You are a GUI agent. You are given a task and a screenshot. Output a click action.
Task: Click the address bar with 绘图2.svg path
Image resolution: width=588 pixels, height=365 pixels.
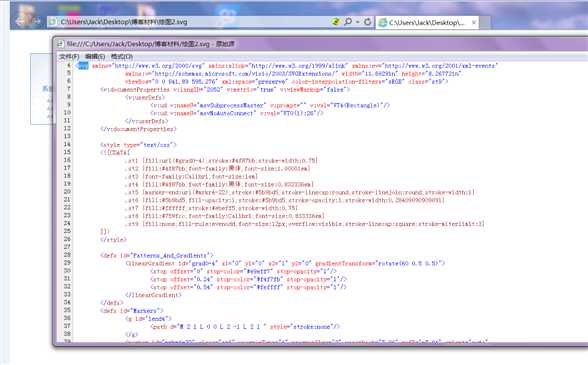pos(188,22)
